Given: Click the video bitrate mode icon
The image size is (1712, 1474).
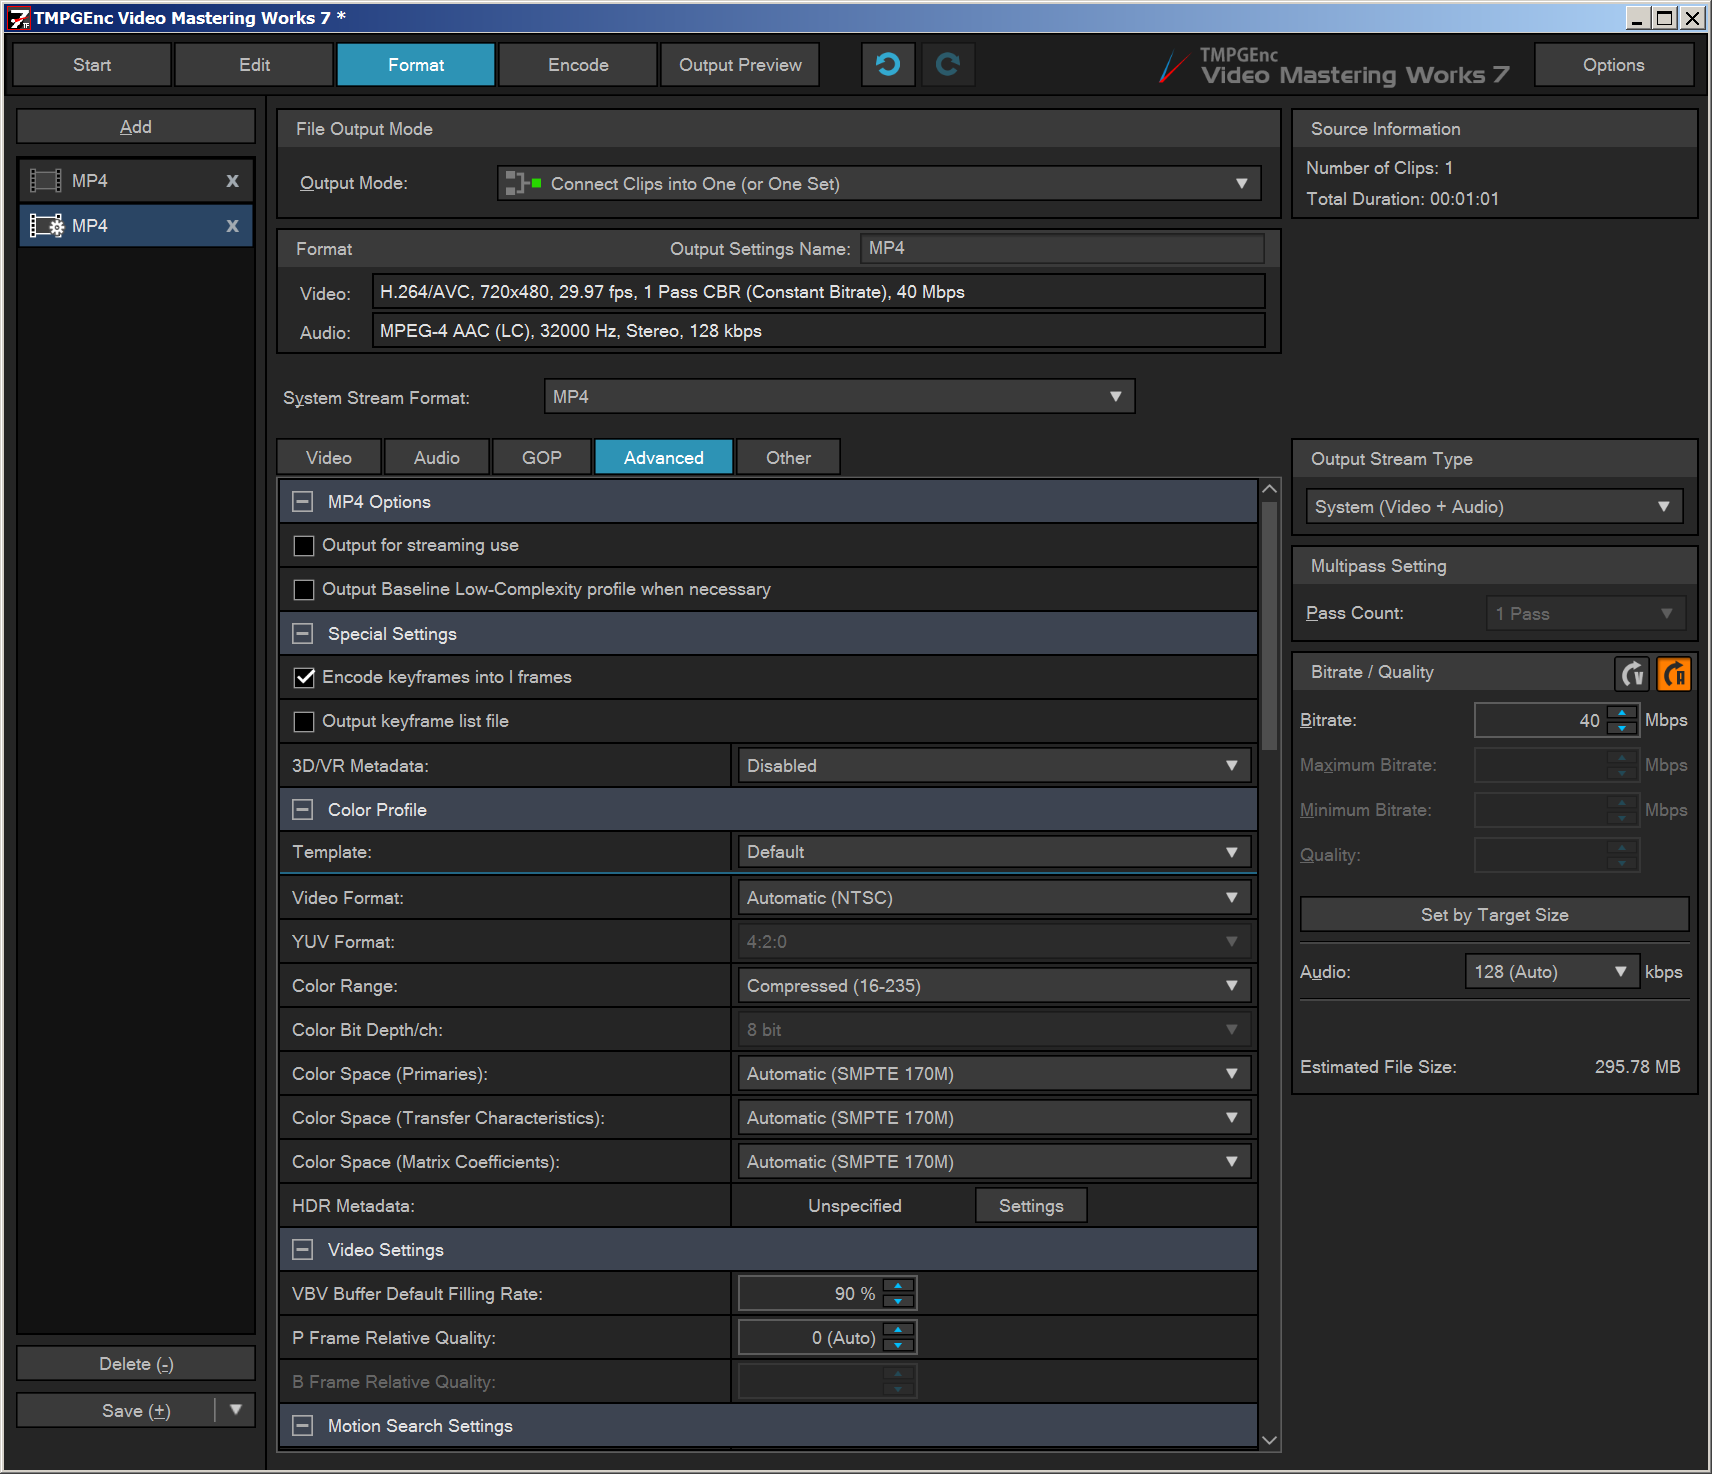Looking at the screenshot, I should tap(1632, 674).
